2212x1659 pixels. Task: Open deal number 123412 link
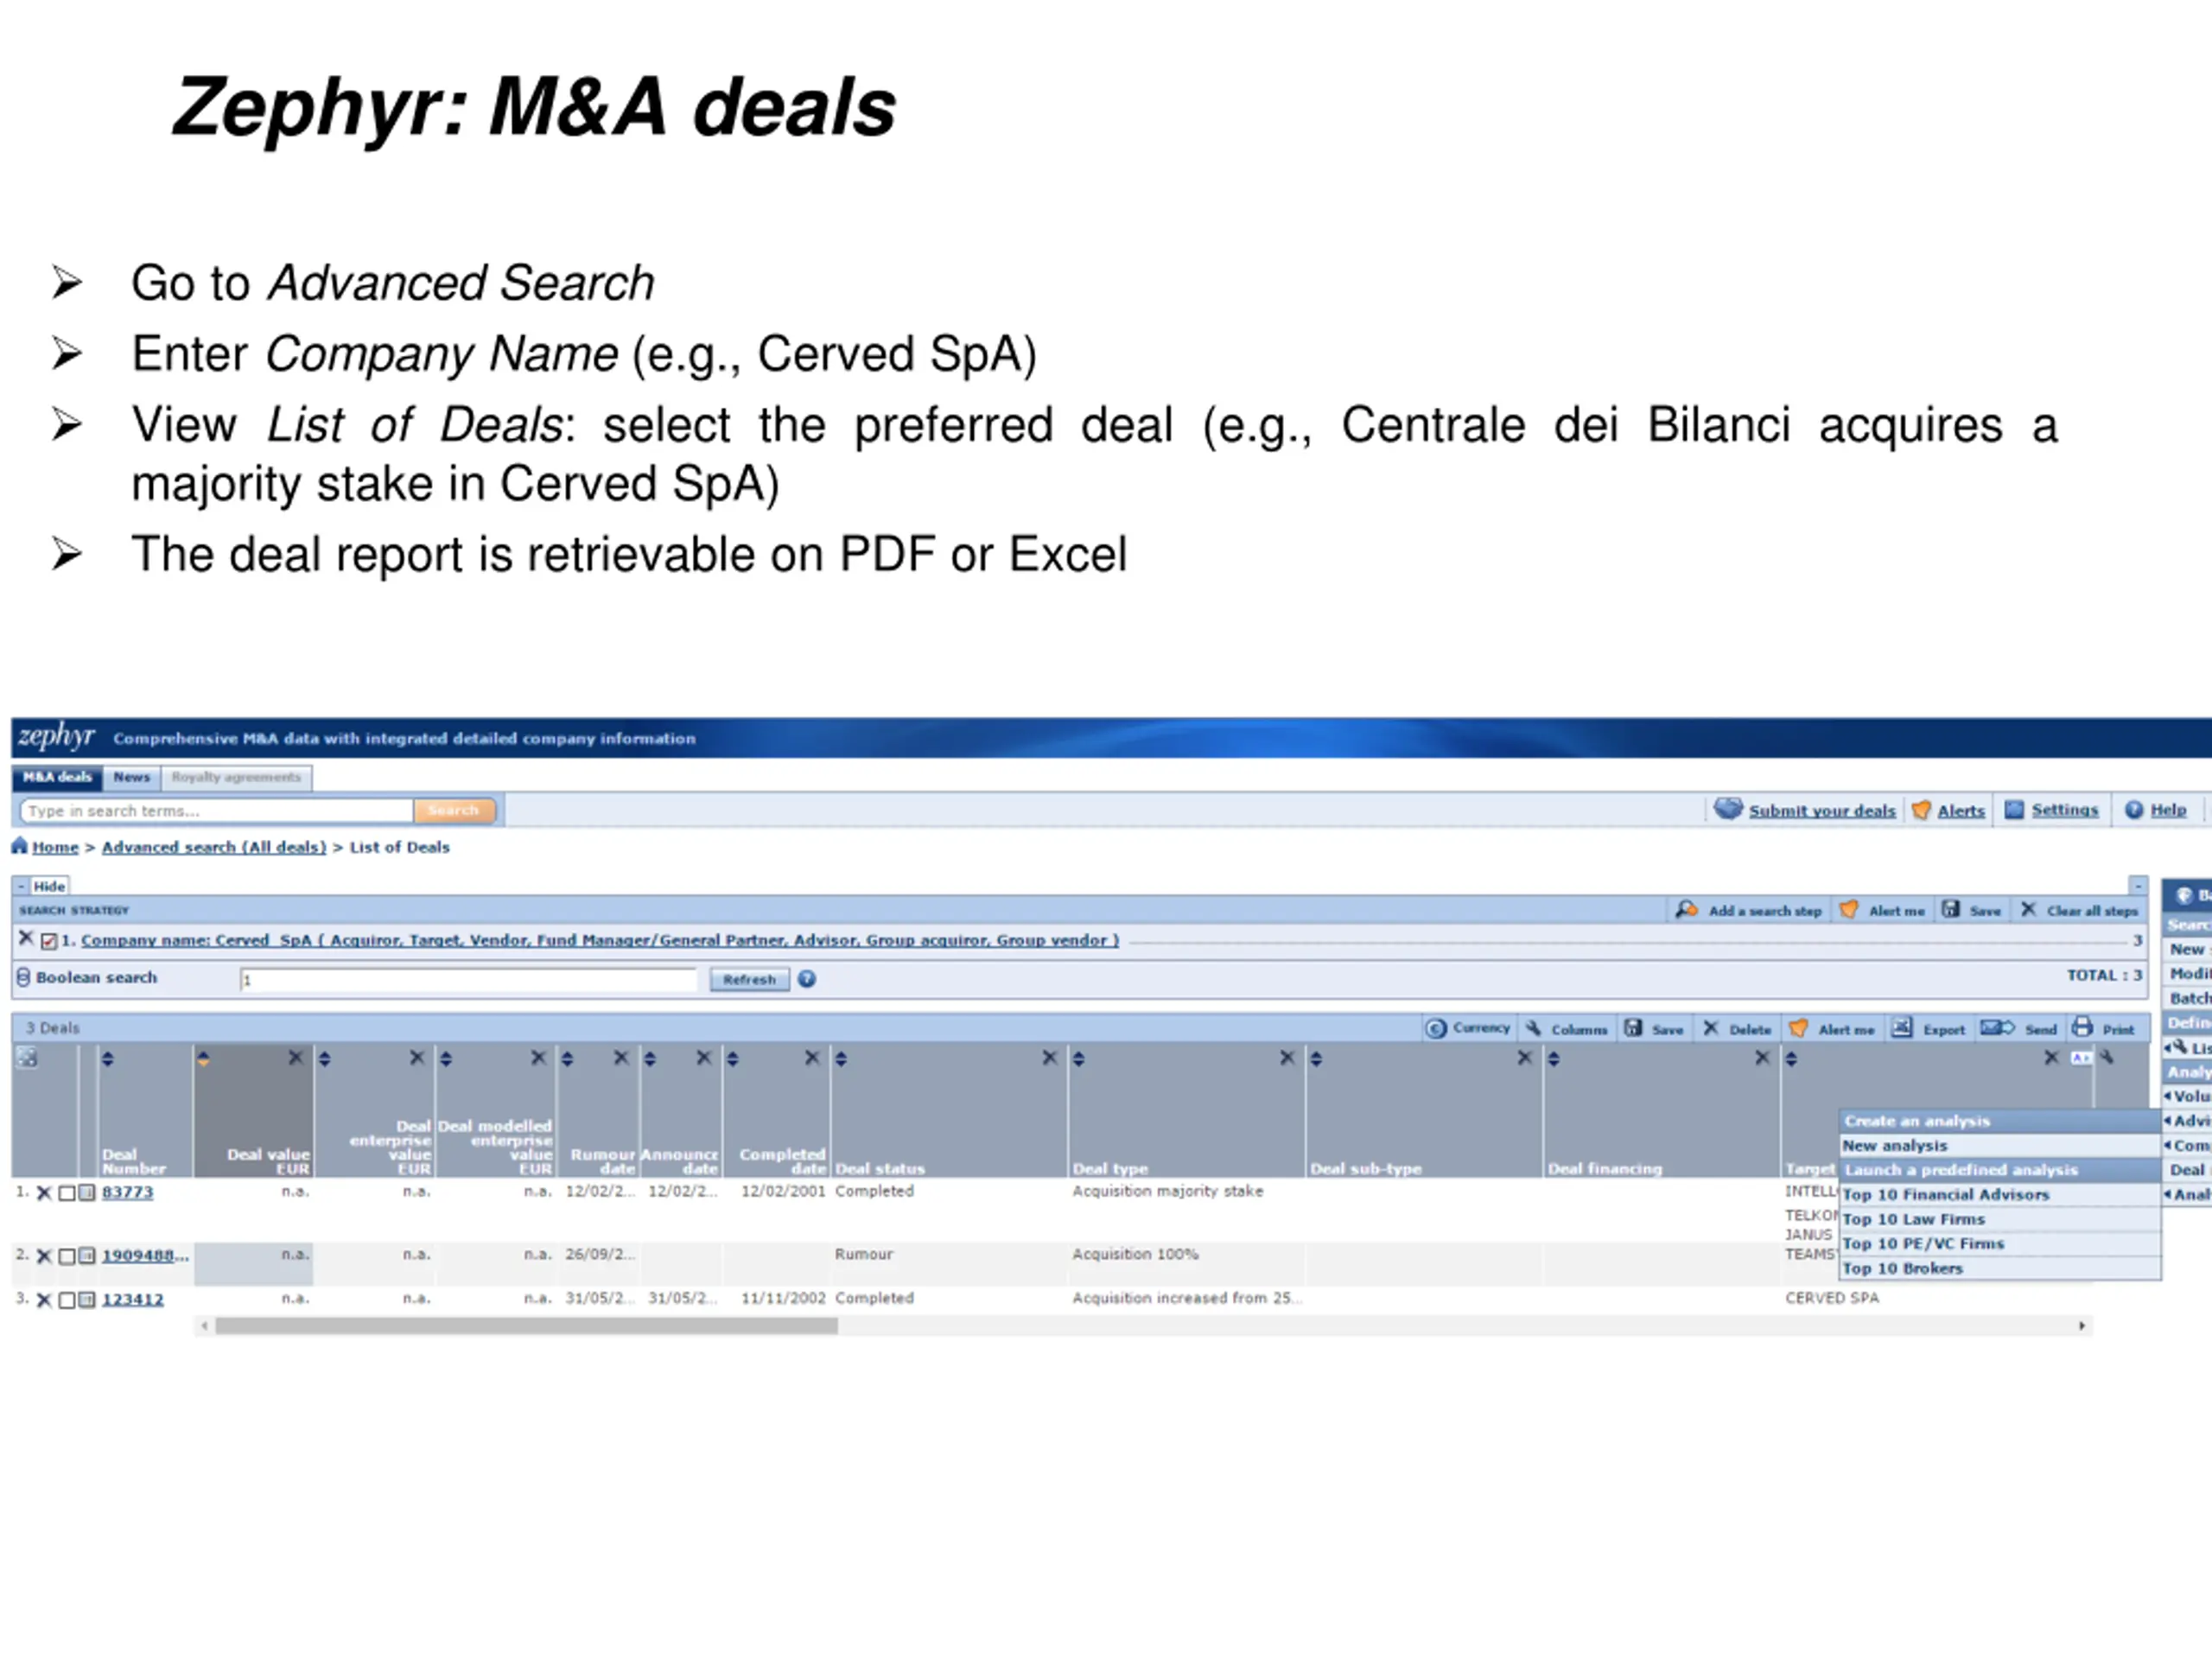(132, 1300)
